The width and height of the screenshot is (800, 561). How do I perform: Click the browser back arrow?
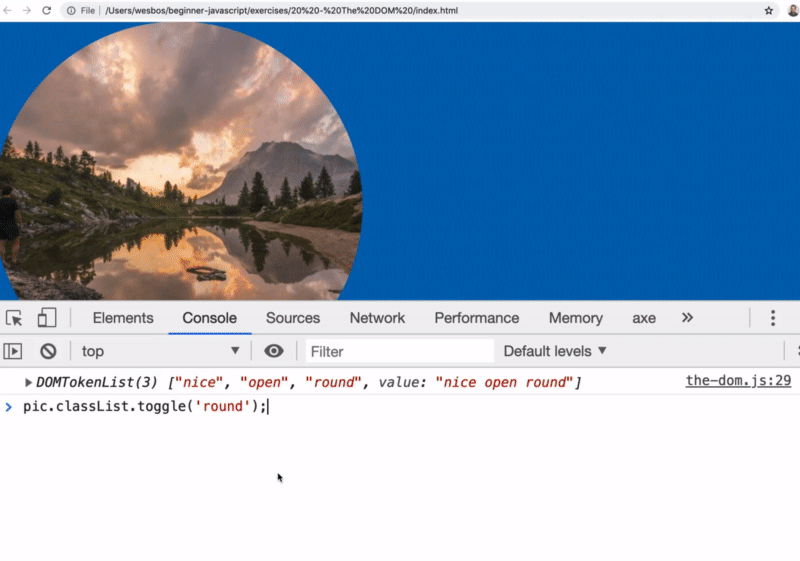pyautogui.click(x=8, y=10)
